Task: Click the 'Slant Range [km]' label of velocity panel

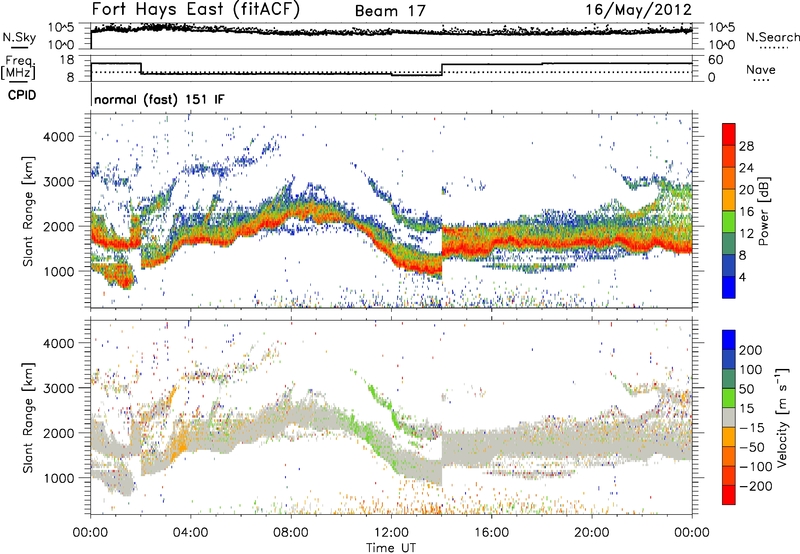Action: (x=28, y=418)
